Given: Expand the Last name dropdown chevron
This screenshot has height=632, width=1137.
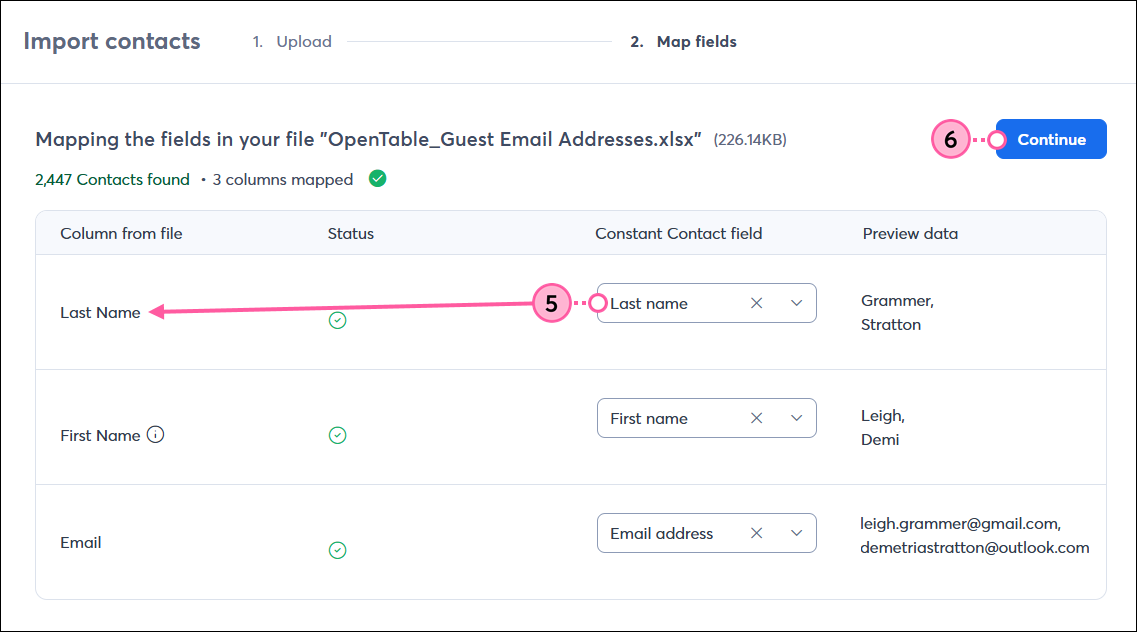Looking at the screenshot, I should (x=796, y=303).
